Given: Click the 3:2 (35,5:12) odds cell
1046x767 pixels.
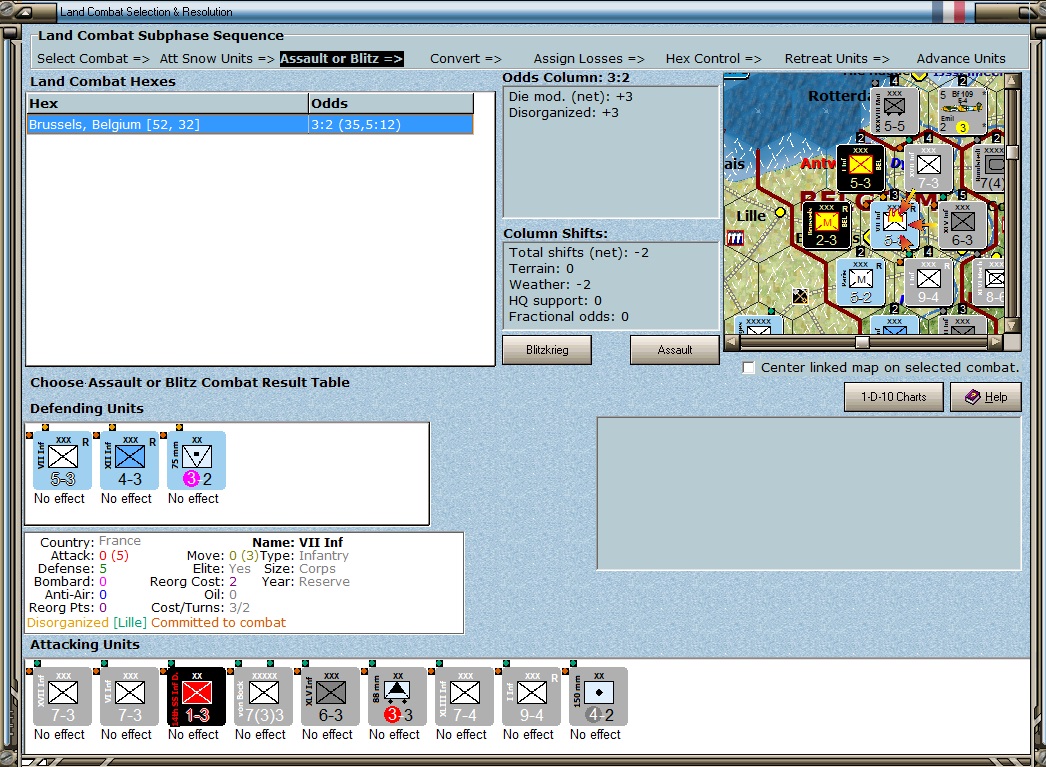Looking at the screenshot, I should click(391, 125).
